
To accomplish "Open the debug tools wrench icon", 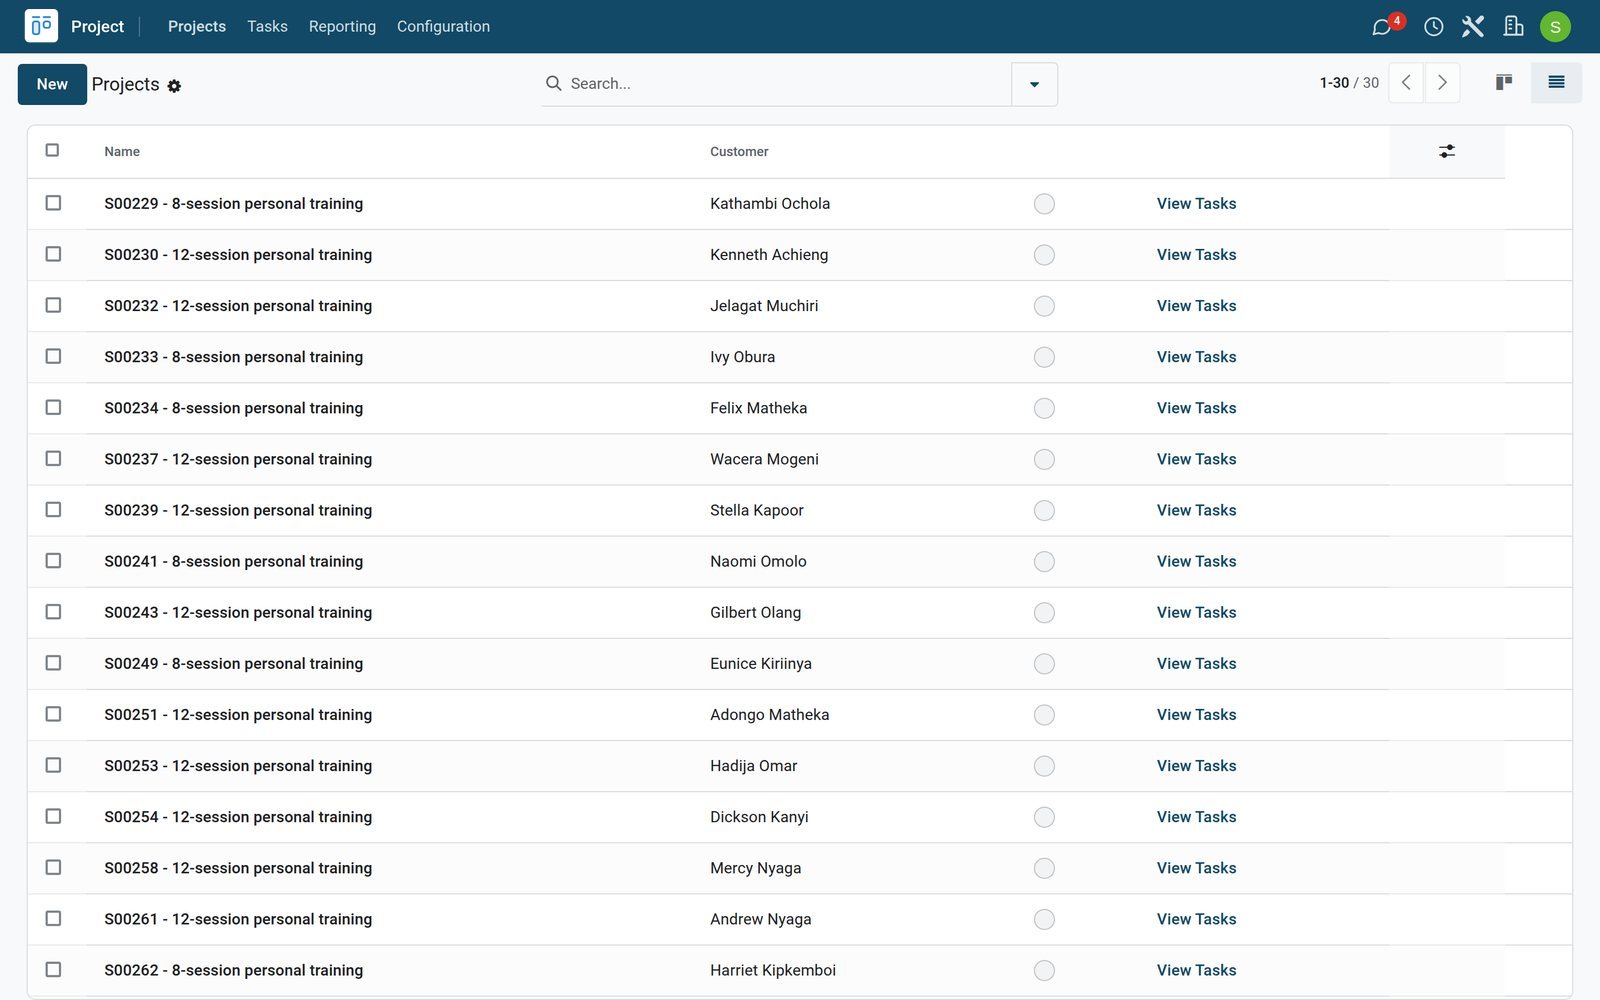I will point(1472,27).
